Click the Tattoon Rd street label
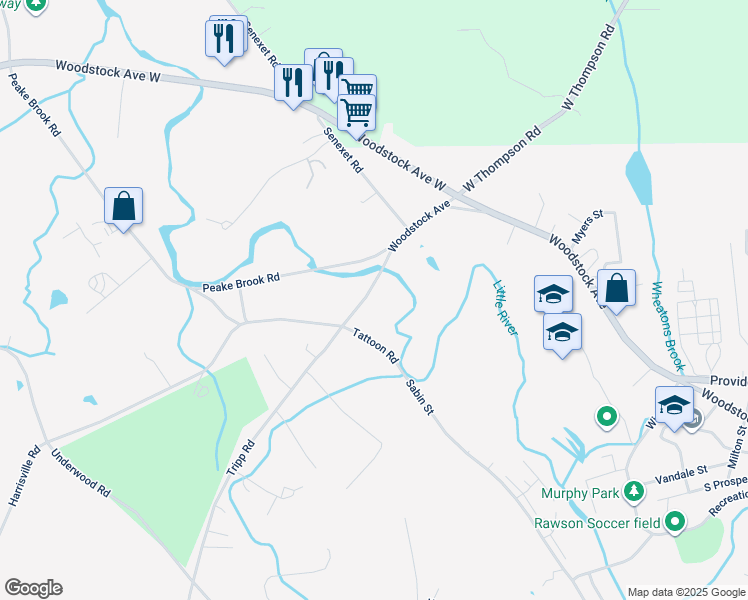748x600 pixels. (x=375, y=345)
